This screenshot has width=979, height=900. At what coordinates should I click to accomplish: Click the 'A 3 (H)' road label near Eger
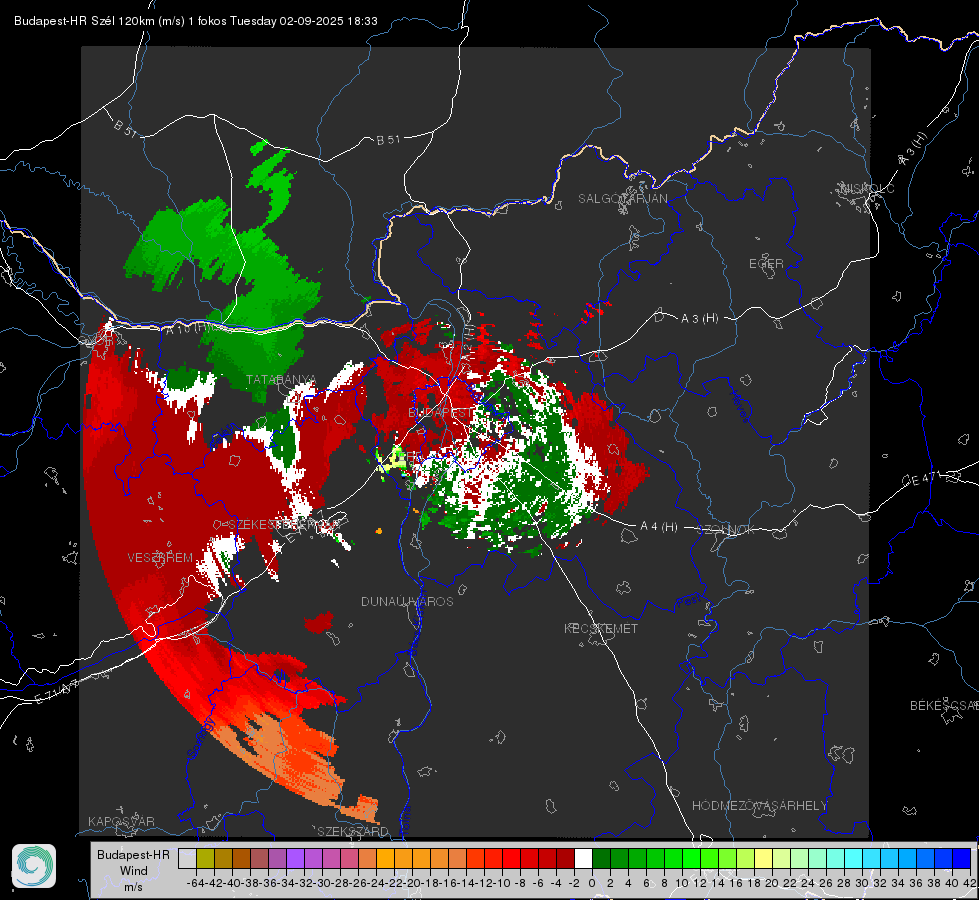(699, 318)
